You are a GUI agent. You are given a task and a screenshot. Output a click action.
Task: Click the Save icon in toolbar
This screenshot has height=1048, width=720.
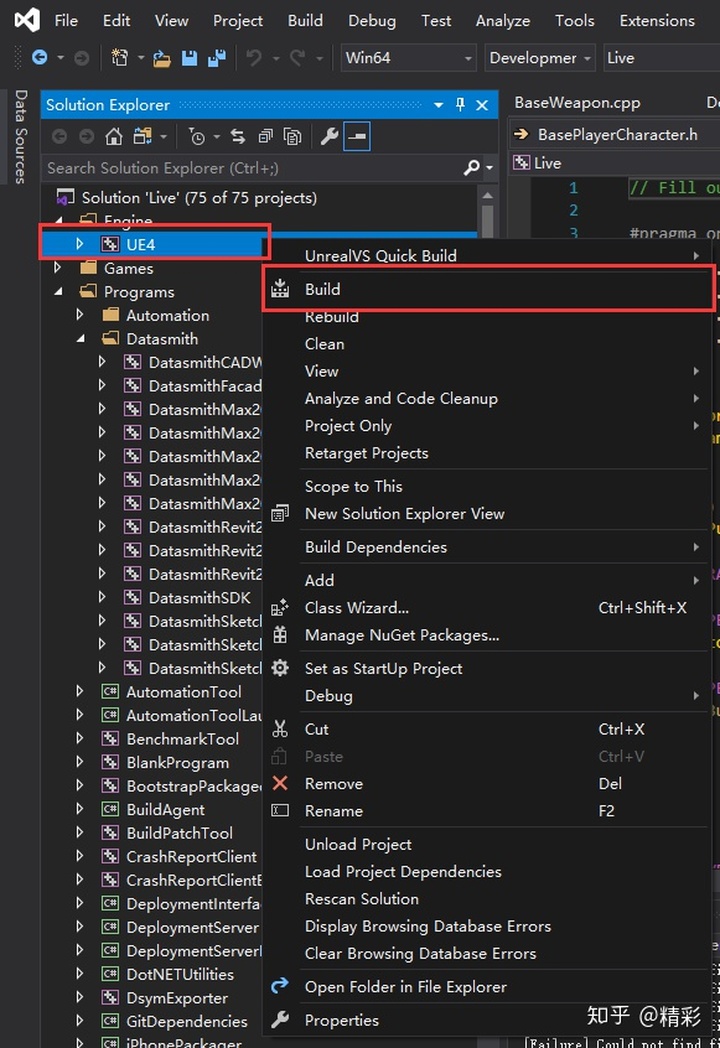(190, 58)
